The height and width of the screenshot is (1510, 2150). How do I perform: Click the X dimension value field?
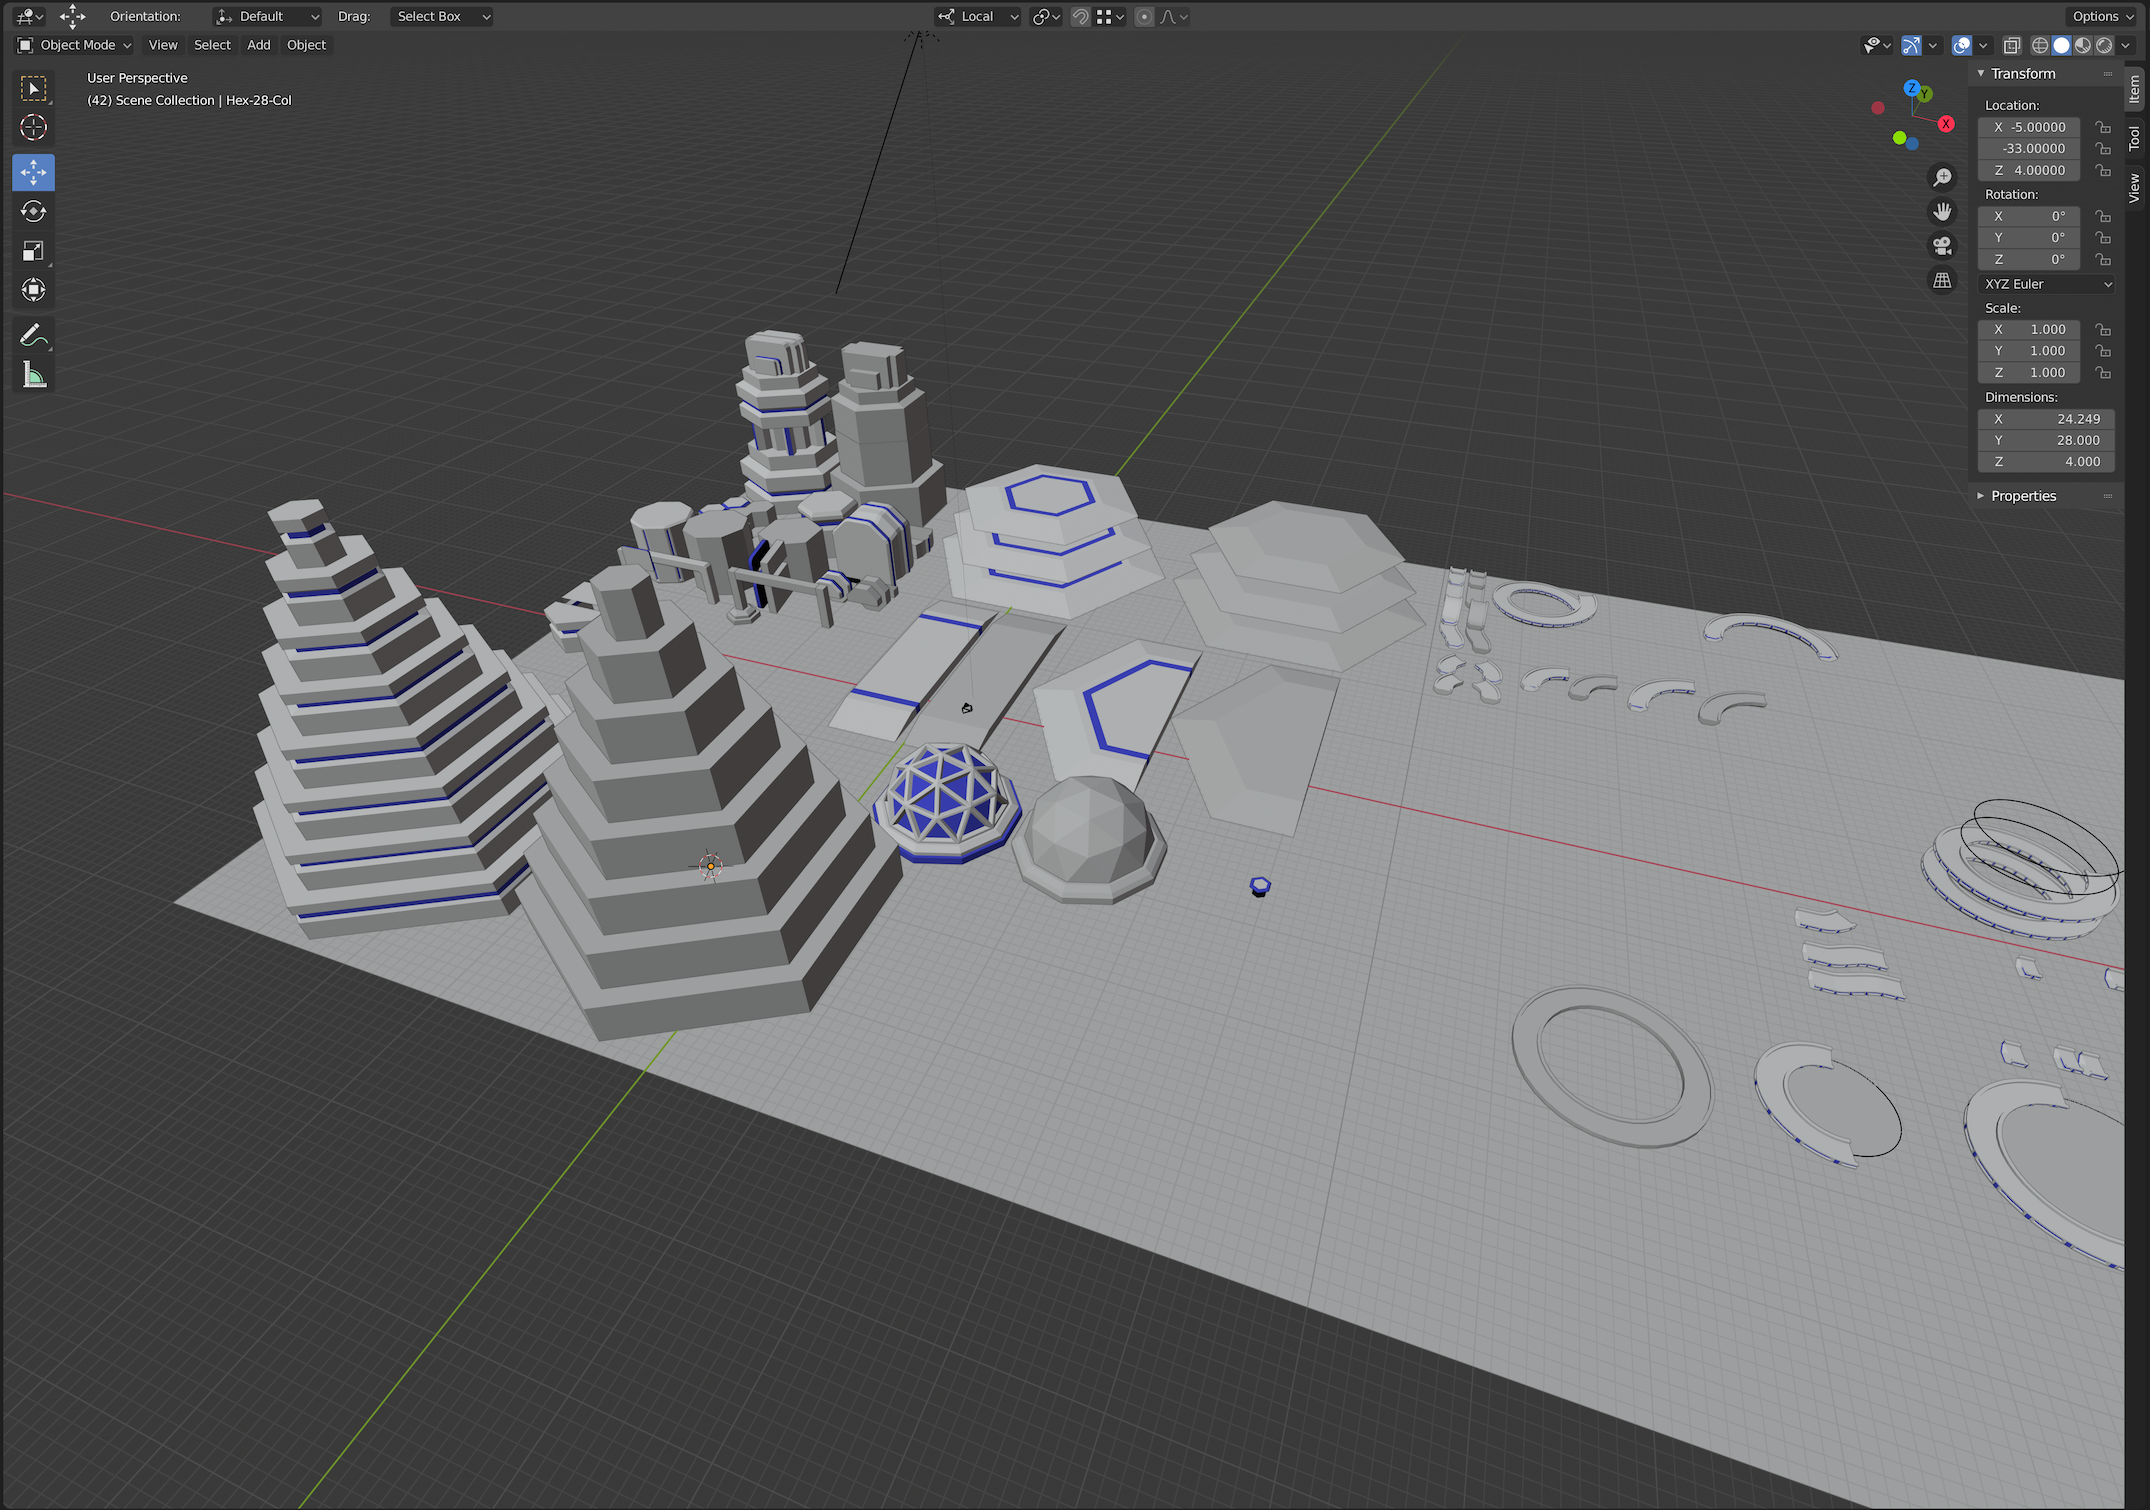(2046, 419)
